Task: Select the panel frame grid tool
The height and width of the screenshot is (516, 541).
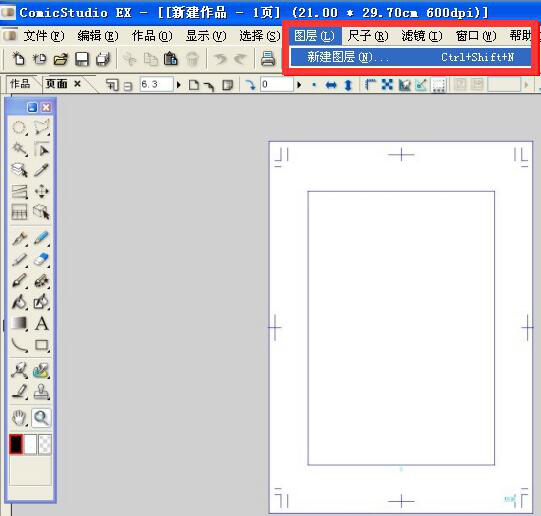Action: tap(19, 212)
